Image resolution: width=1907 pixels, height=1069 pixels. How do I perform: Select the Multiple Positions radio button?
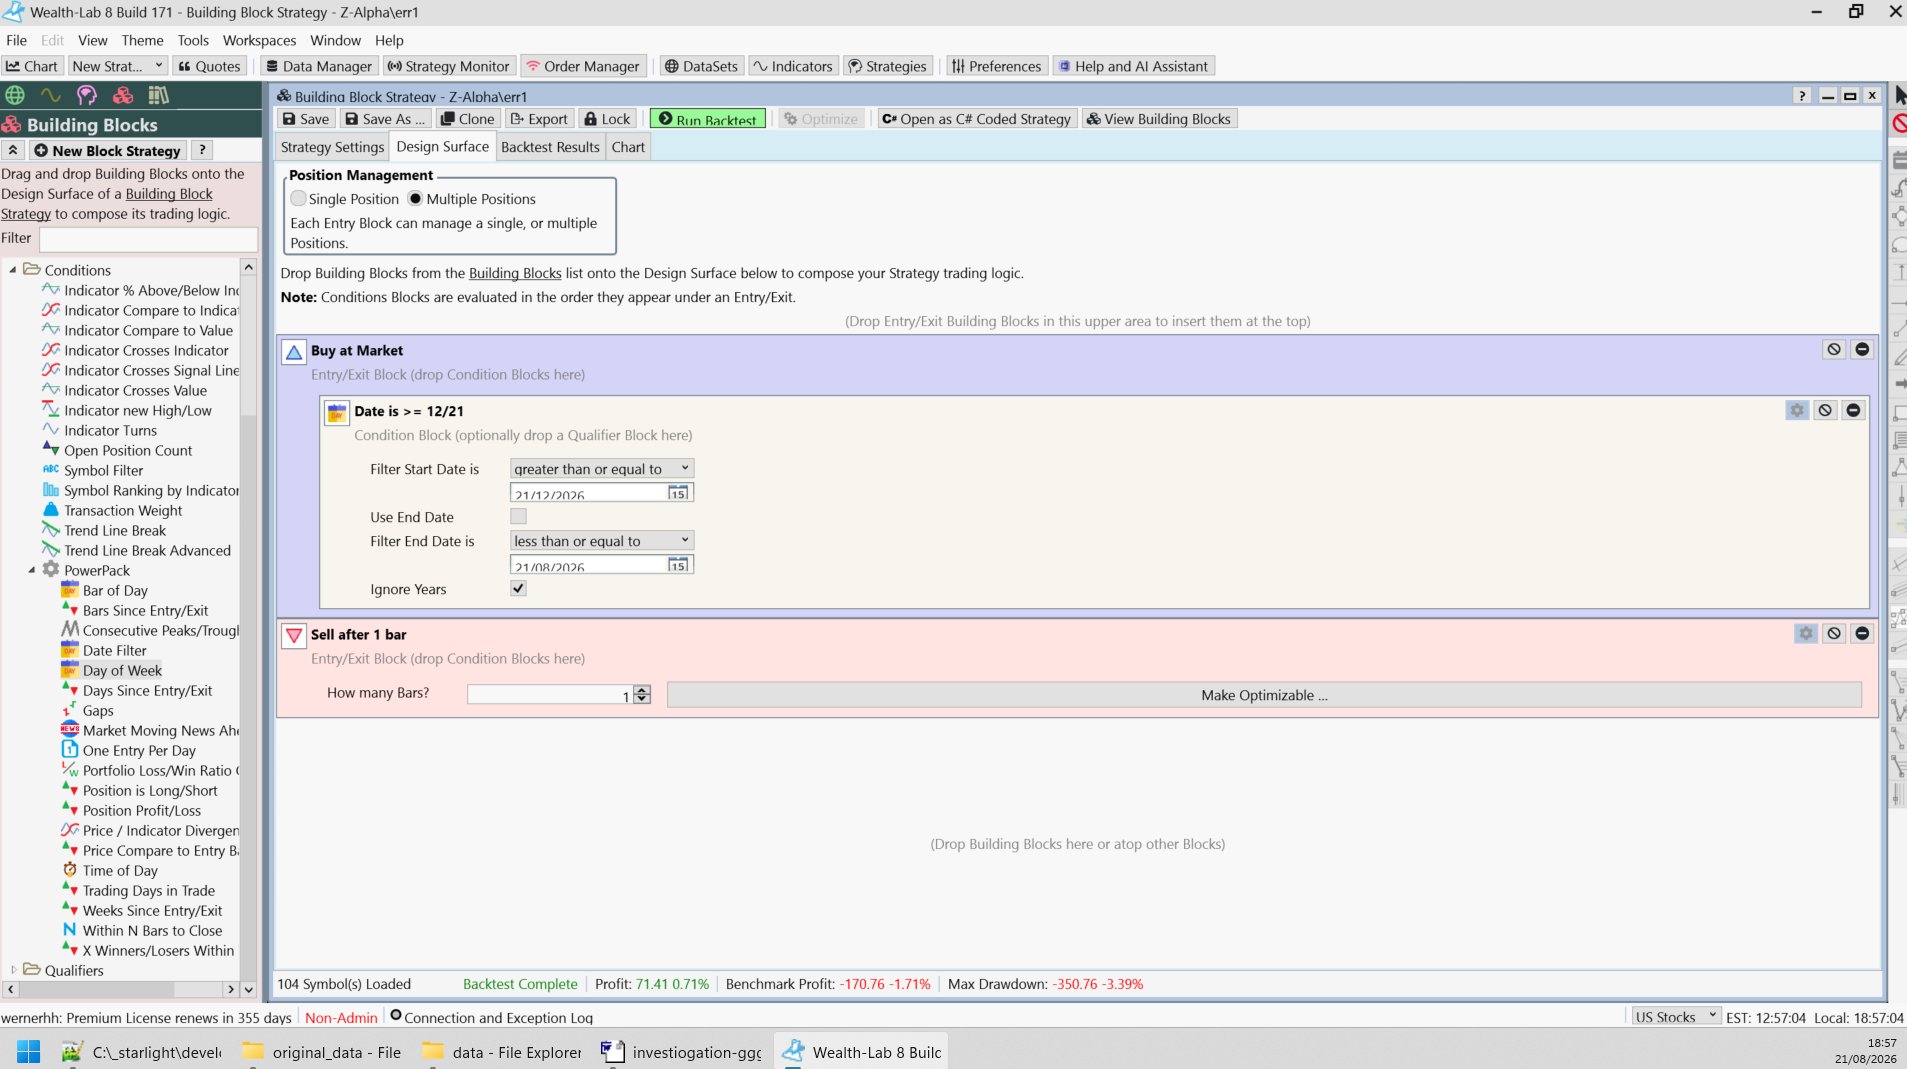click(415, 199)
